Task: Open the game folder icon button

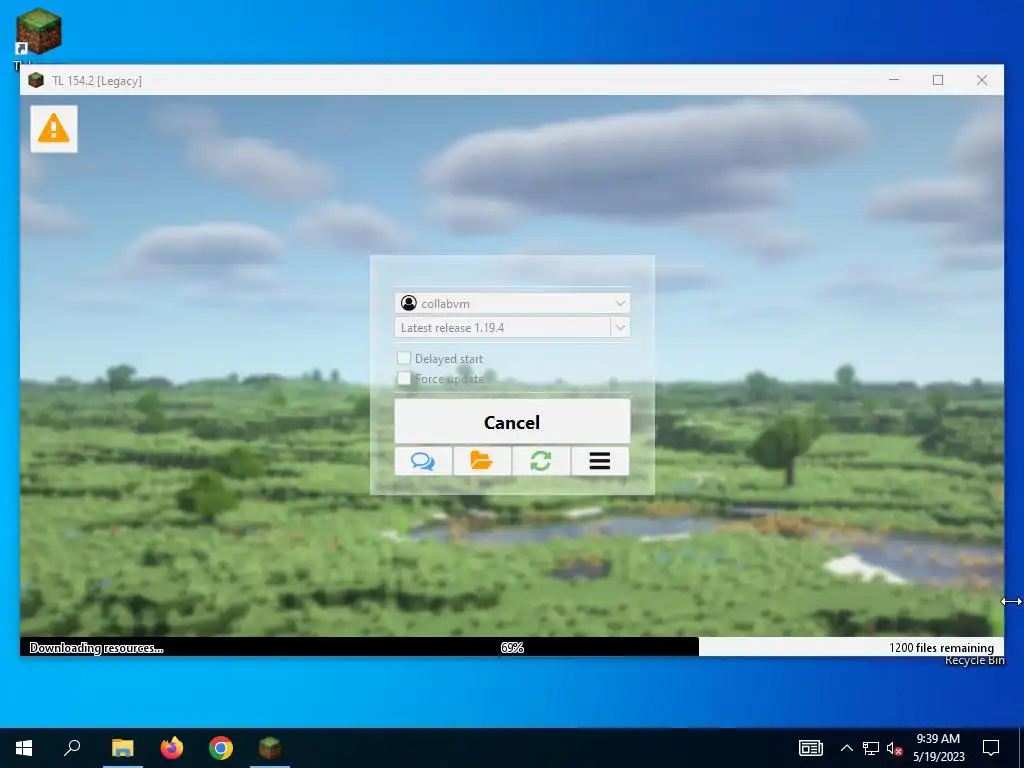Action: click(482, 461)
